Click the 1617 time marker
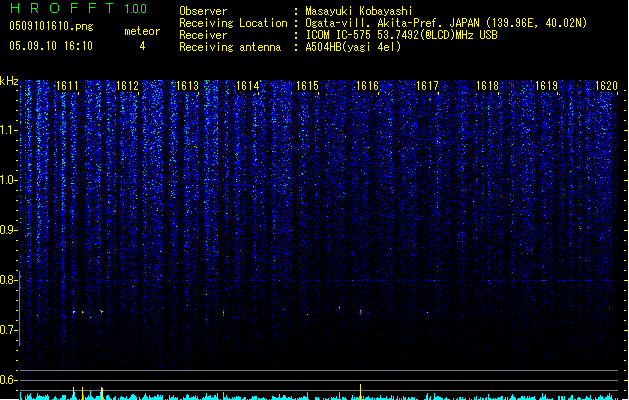The width and height of the screenshot is (629, 400). (x=427, y=86)
